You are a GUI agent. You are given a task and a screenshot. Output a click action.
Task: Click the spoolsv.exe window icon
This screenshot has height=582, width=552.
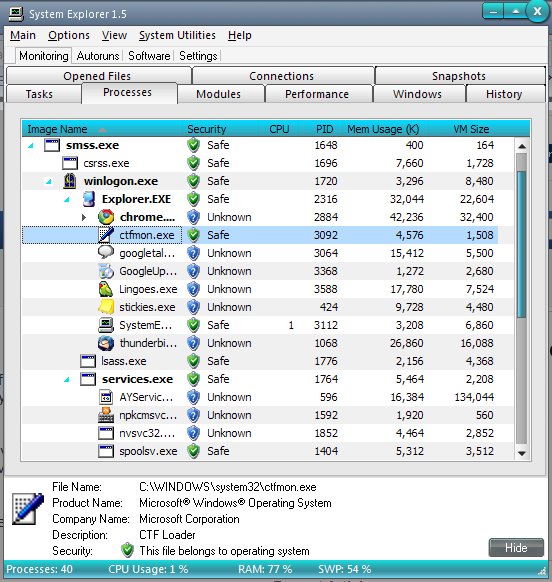click(106, 451)
